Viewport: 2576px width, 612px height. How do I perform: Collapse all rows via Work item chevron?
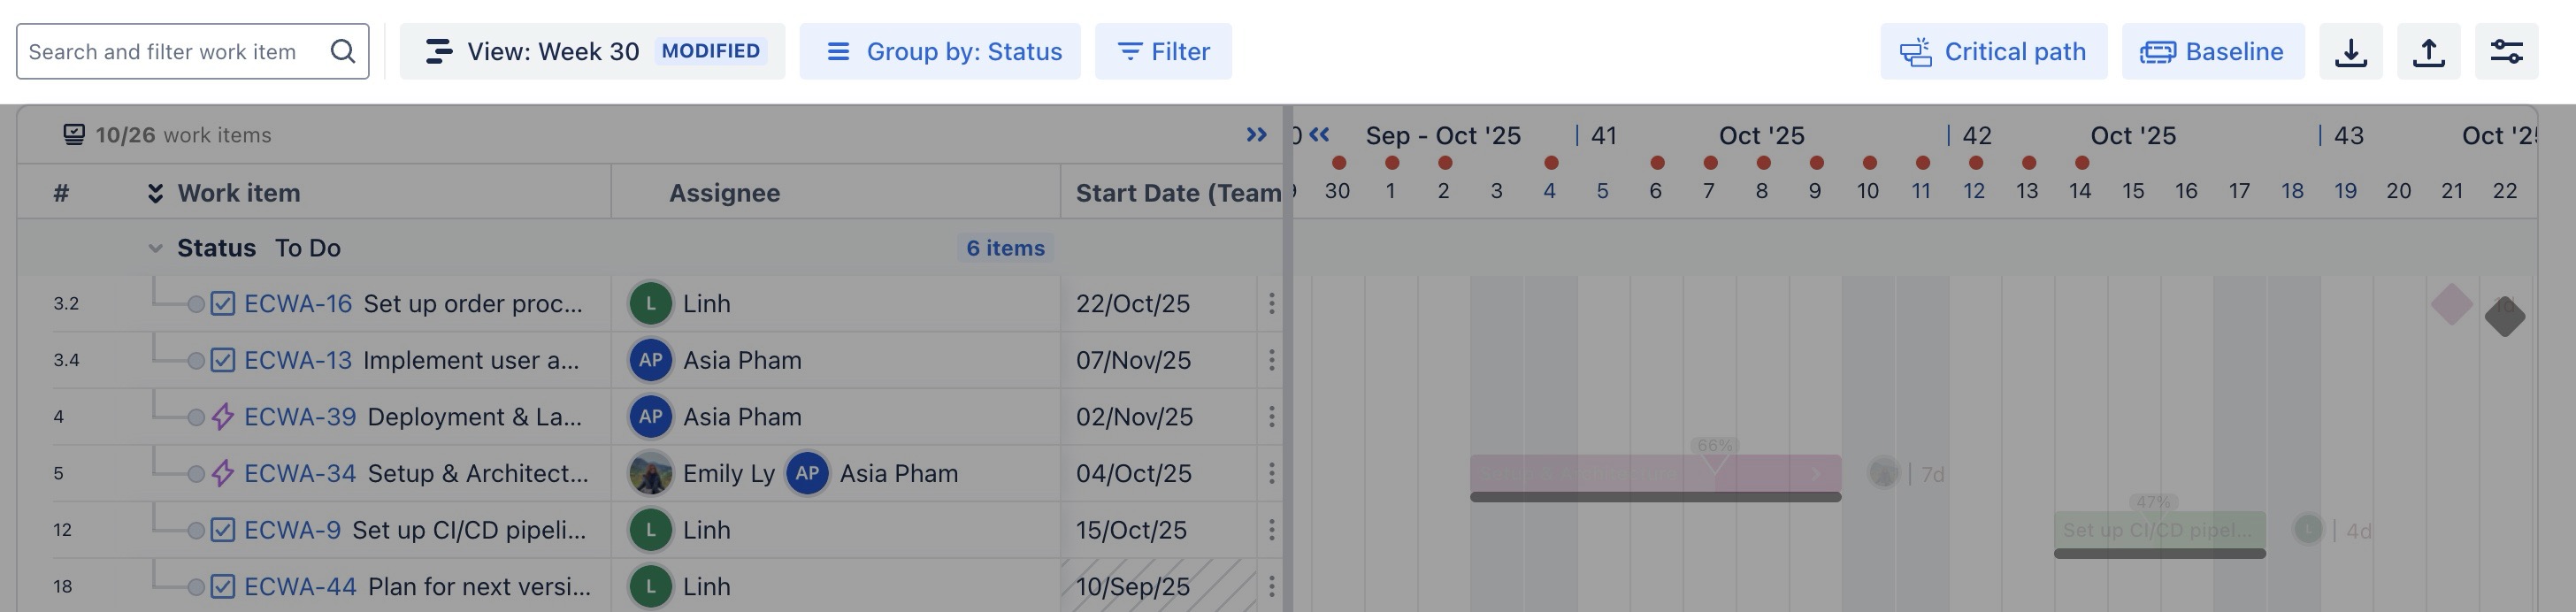pyautogui.click(x=155, y=193)
